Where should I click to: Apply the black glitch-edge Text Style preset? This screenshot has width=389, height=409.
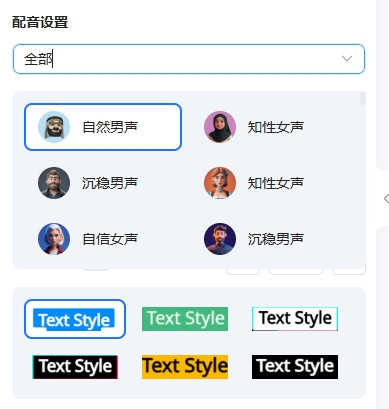(75, 367)
